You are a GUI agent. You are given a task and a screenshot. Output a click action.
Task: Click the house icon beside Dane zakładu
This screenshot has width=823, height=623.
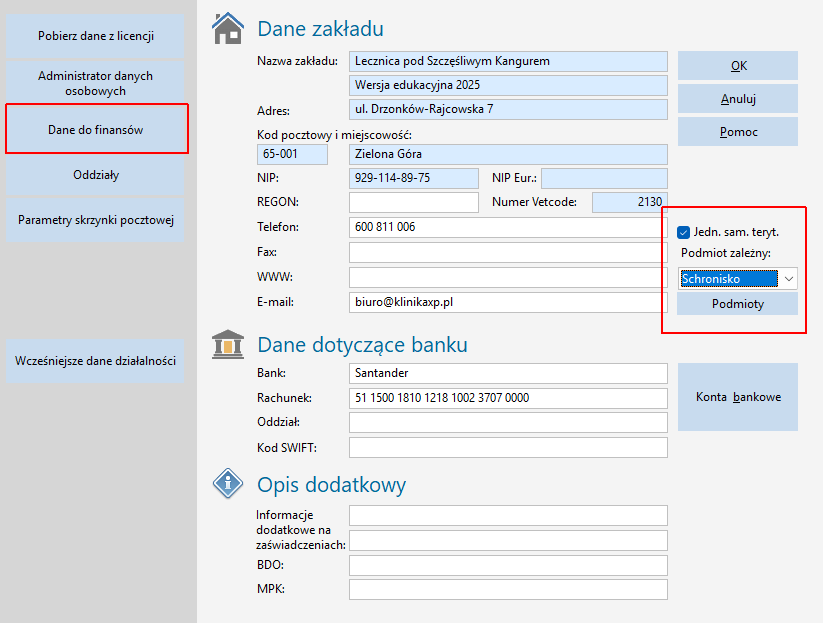pyautogui.click(x=229, y=29)
